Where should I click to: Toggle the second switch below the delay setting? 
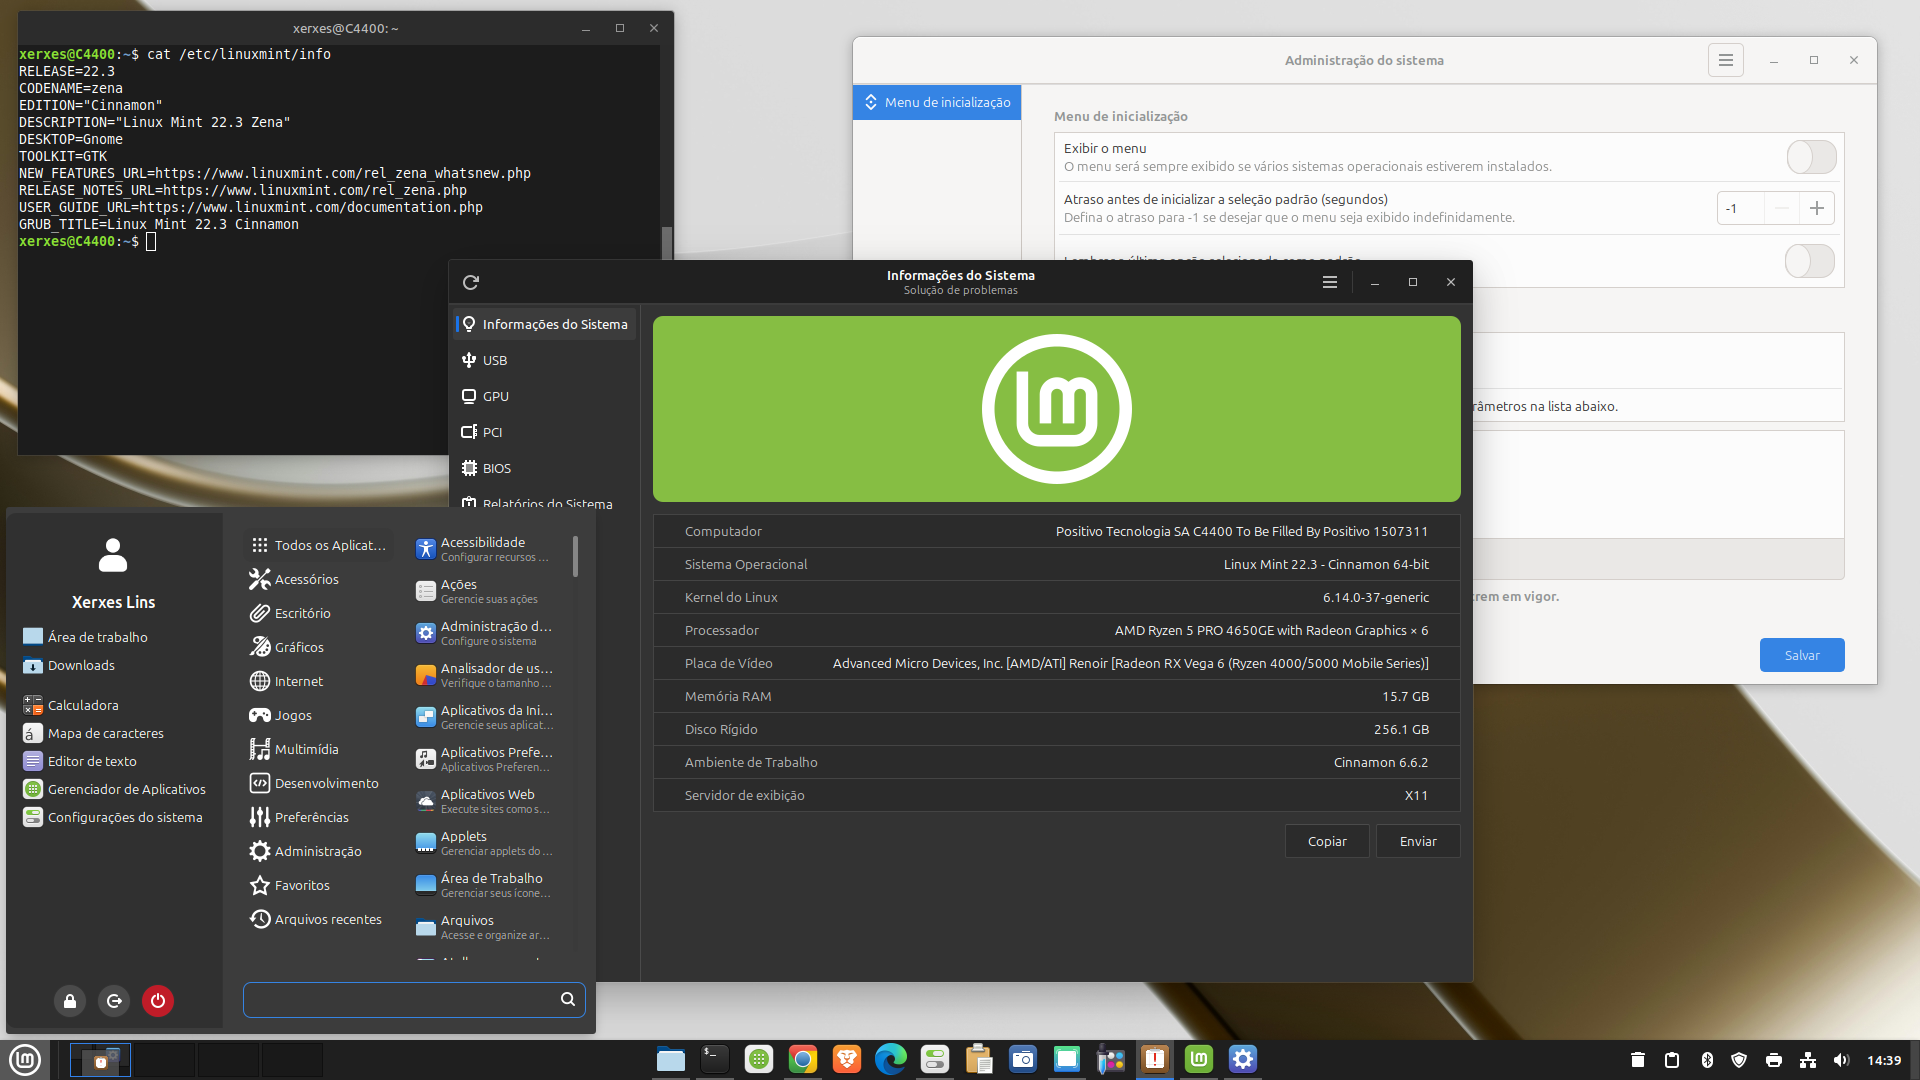[1809, 261]
